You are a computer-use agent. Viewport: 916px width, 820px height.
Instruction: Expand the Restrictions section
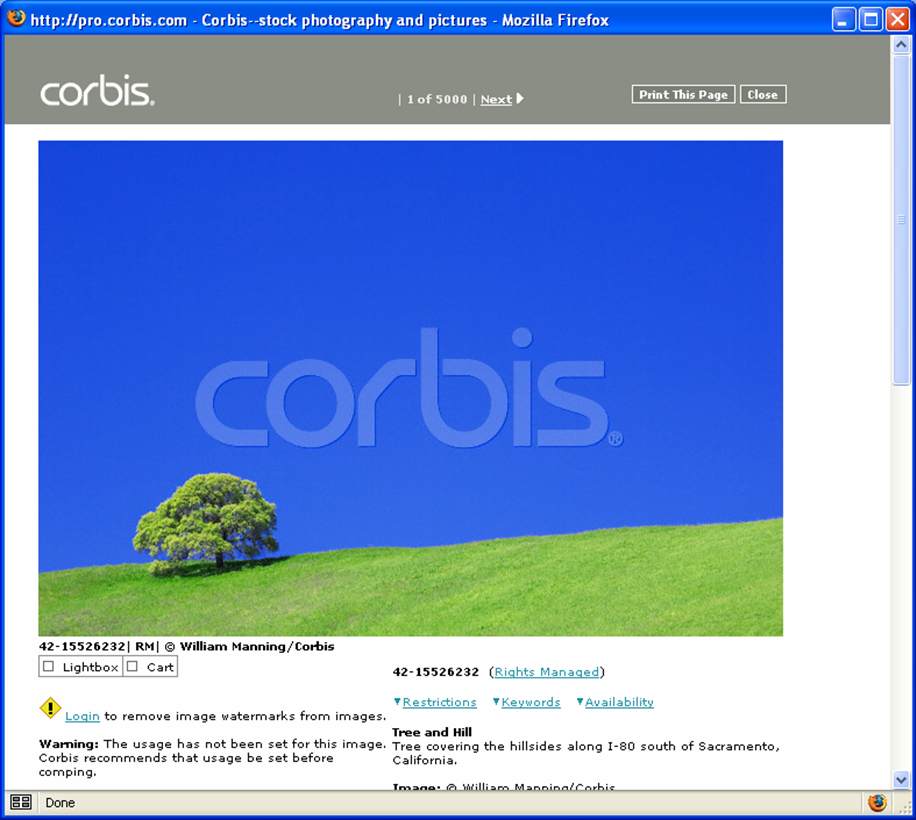(438, 702)
